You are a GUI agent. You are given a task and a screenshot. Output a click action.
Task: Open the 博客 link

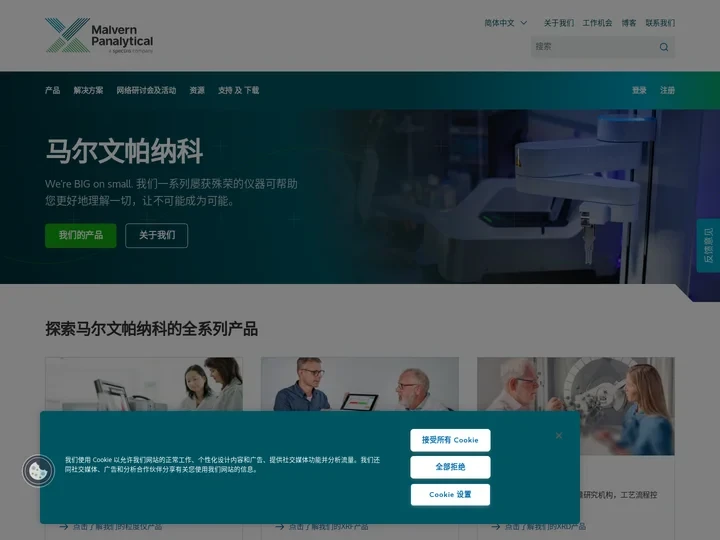point(629,23)
